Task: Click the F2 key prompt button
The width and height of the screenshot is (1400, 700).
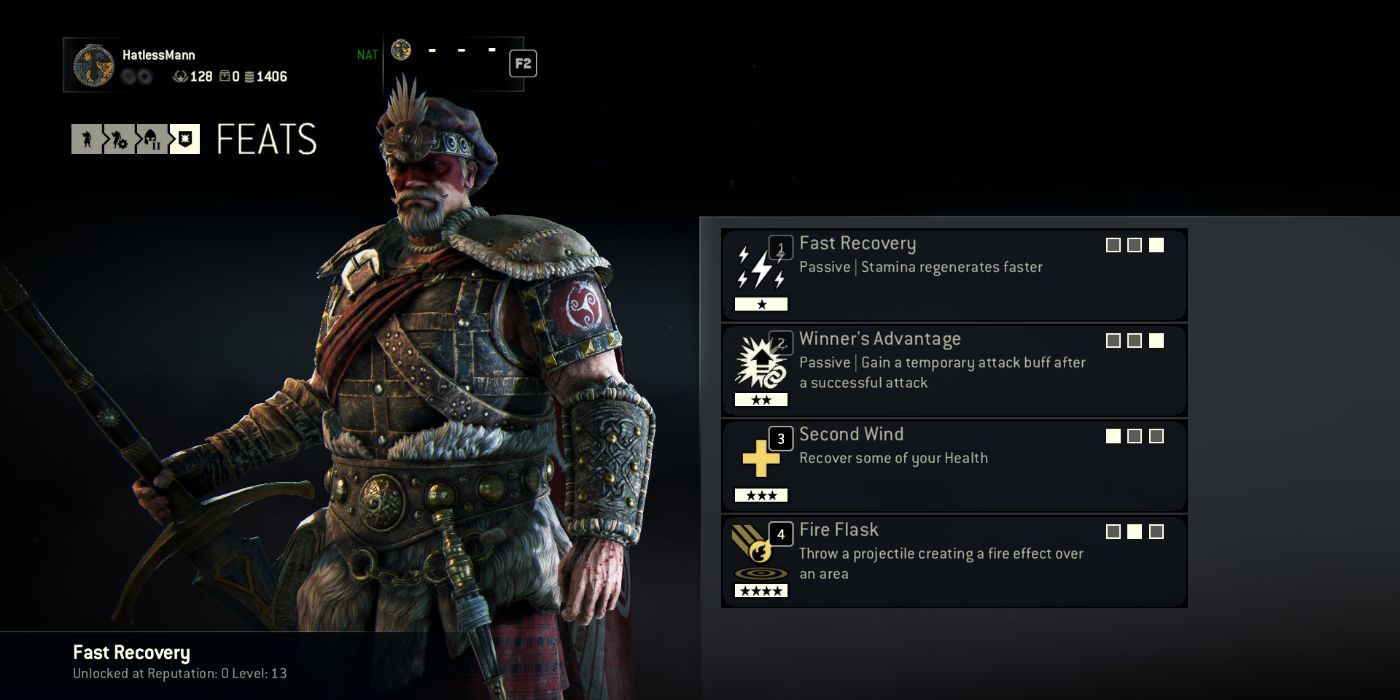Action: 523,64
